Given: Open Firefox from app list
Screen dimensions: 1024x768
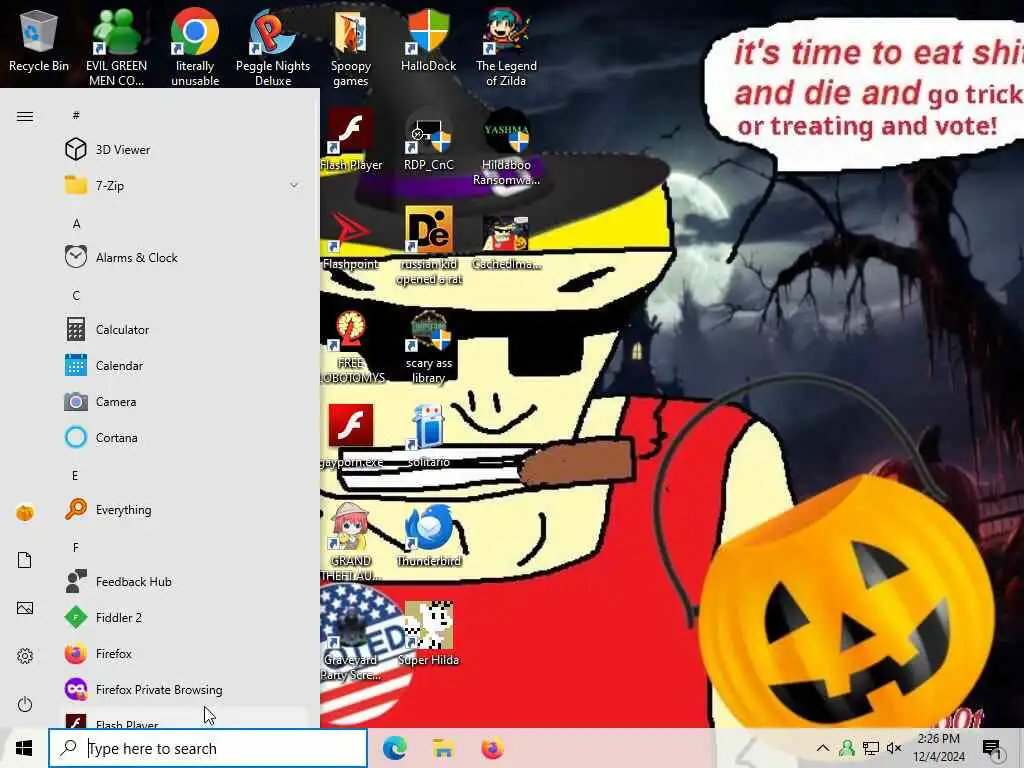Looking at the screenshot, I should tap(184, 653).
